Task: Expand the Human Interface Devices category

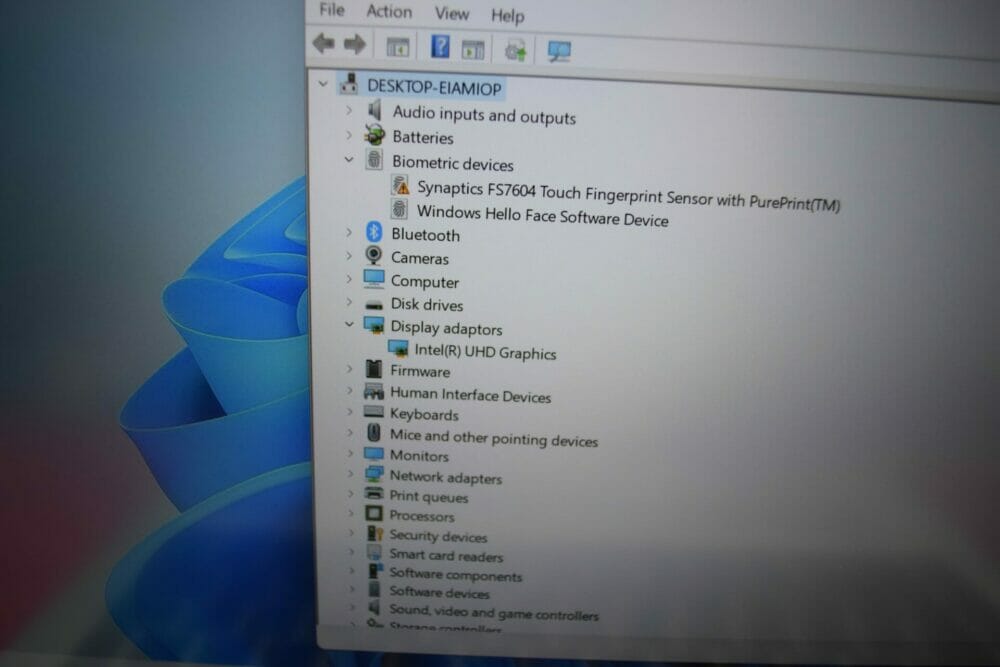Action: point(349,390)
